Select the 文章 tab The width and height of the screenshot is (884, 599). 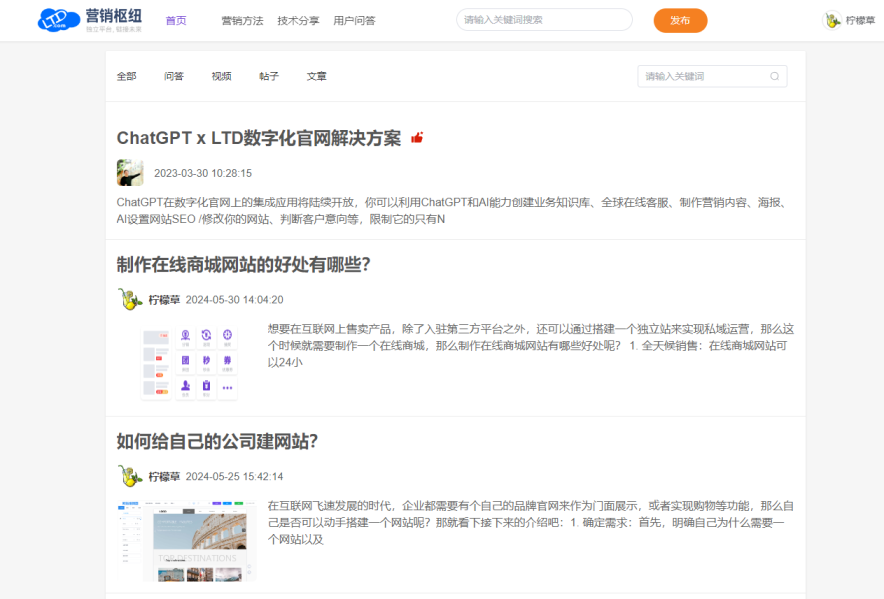pyautogui.click(x=316, y=76)
